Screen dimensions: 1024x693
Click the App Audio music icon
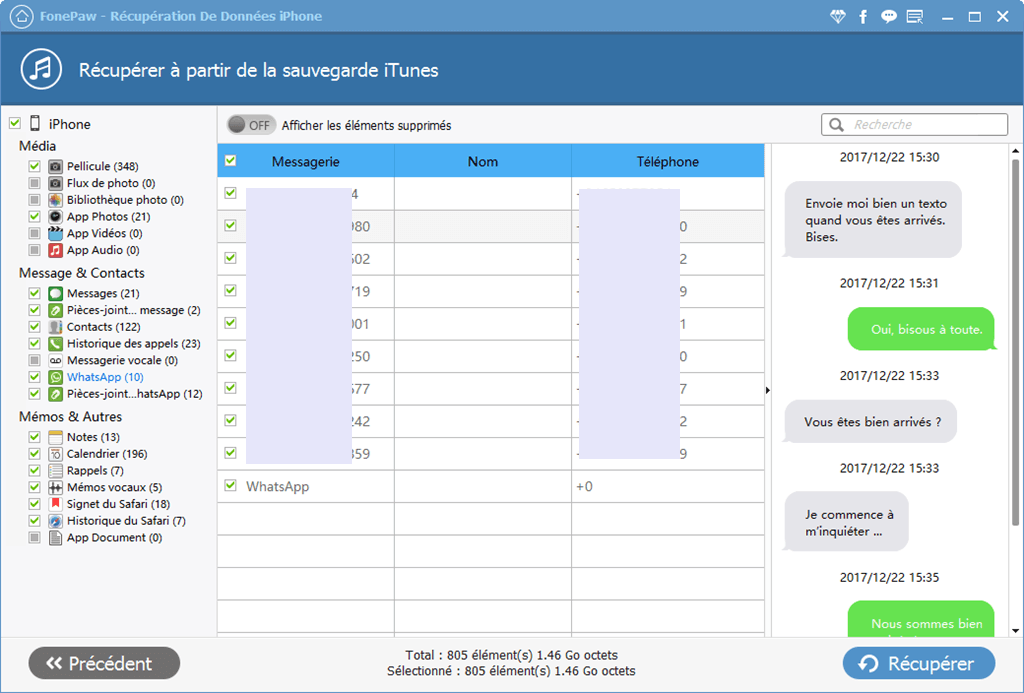56,250
